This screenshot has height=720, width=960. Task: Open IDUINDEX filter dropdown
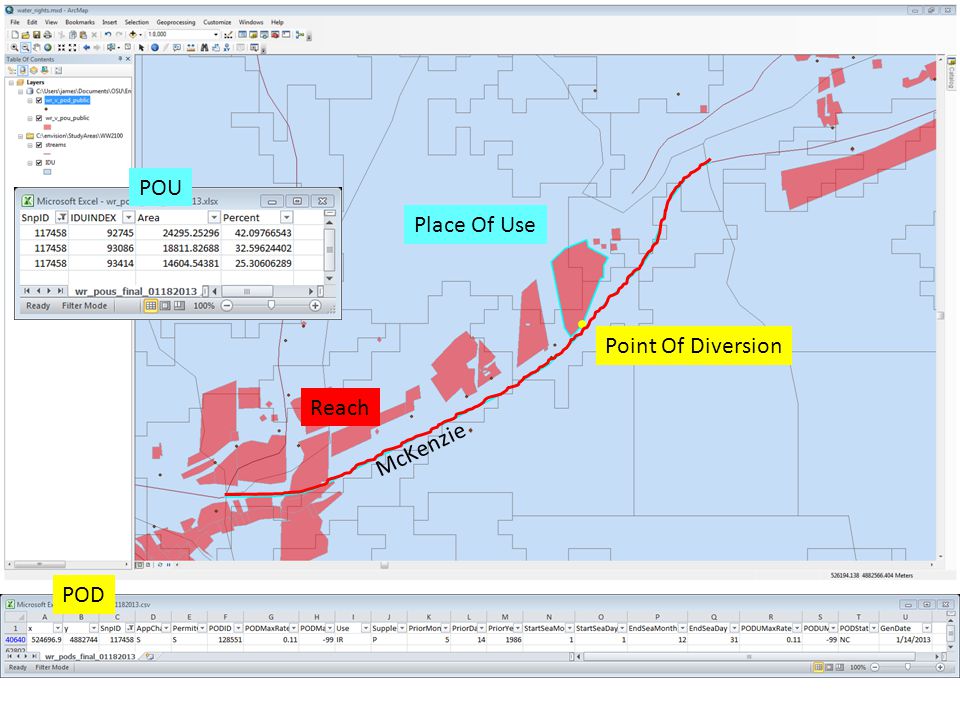coord(128,217)
